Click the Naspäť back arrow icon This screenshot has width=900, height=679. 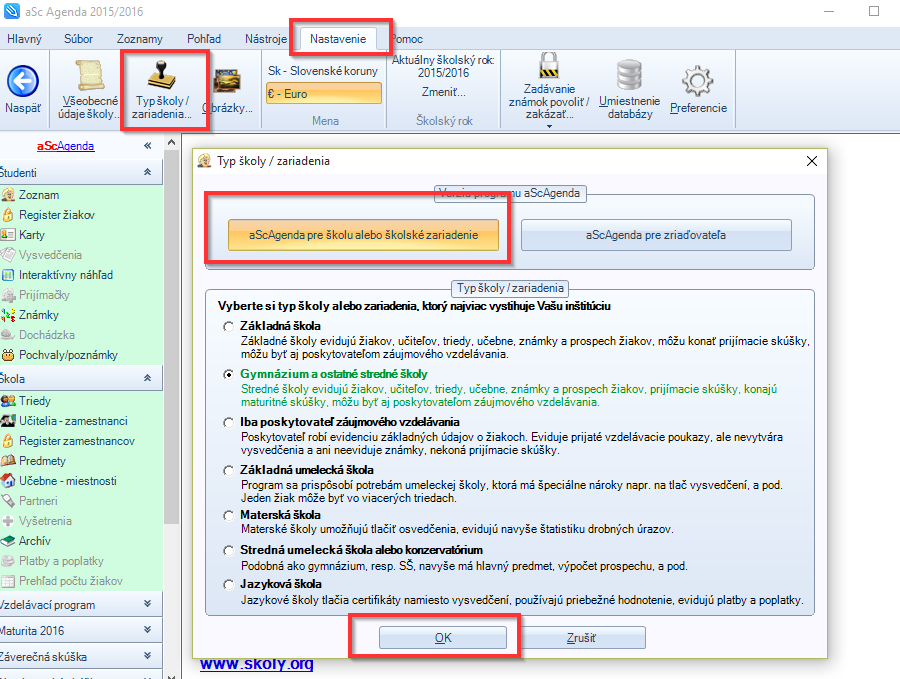click(x=23, y=82)
